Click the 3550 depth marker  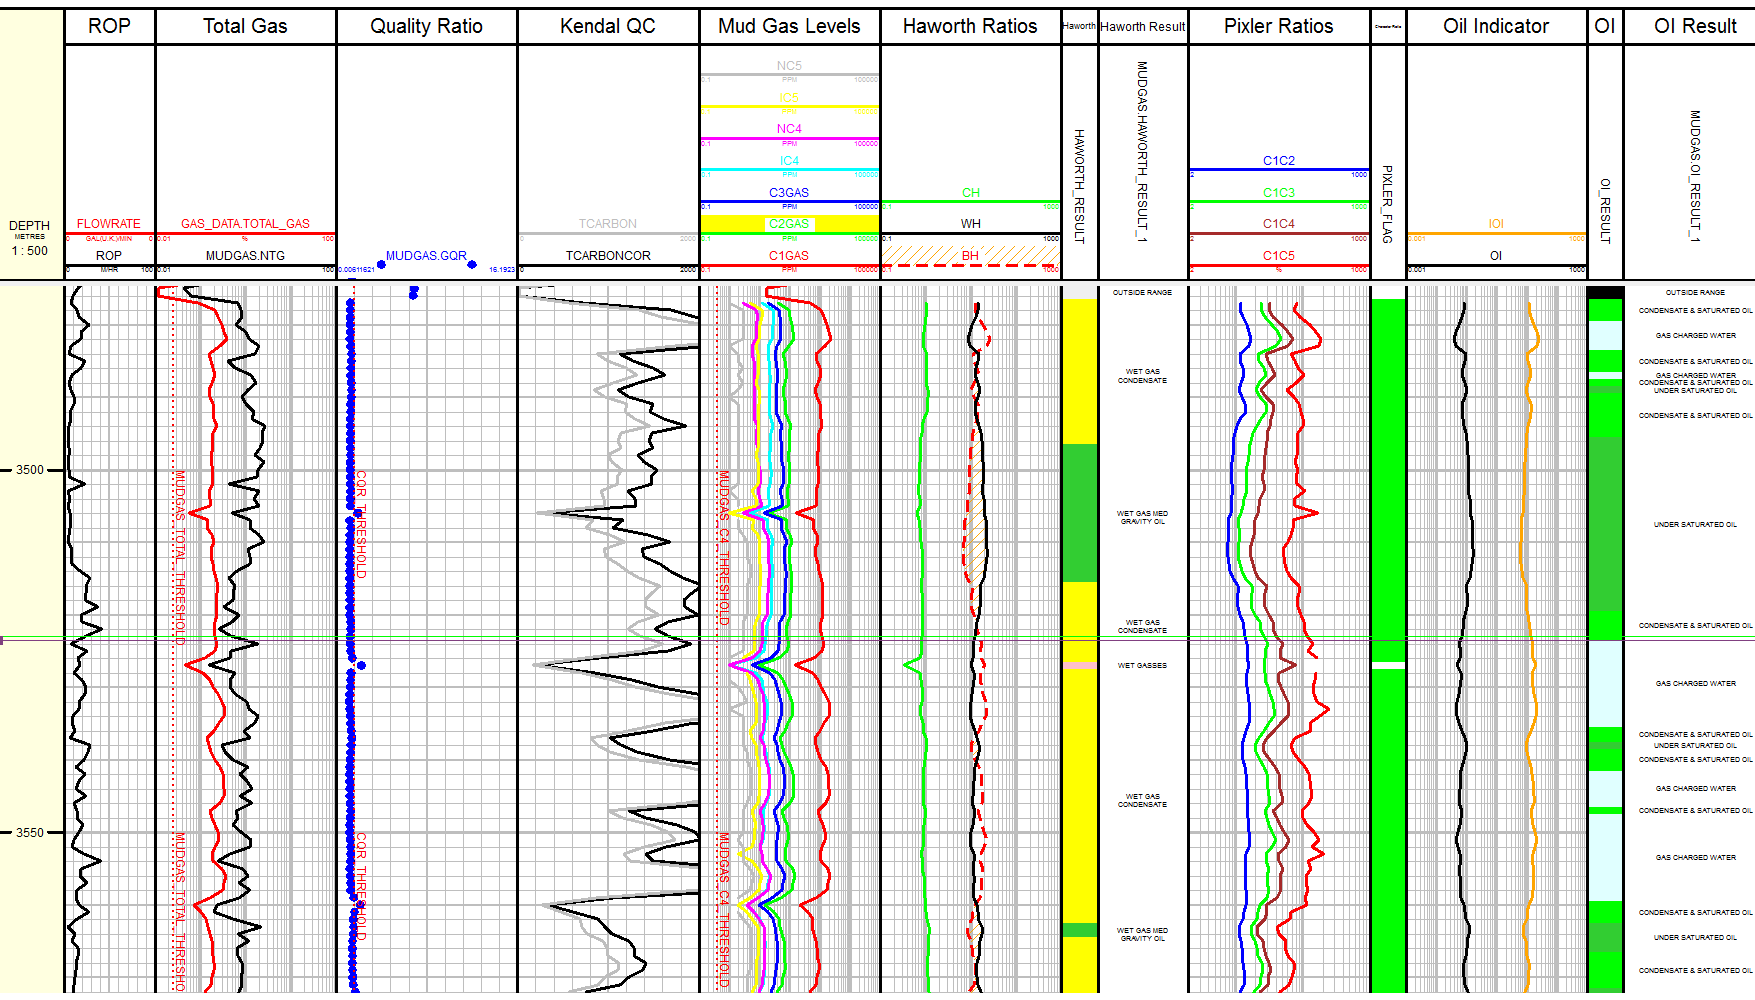tap(30, 833)
